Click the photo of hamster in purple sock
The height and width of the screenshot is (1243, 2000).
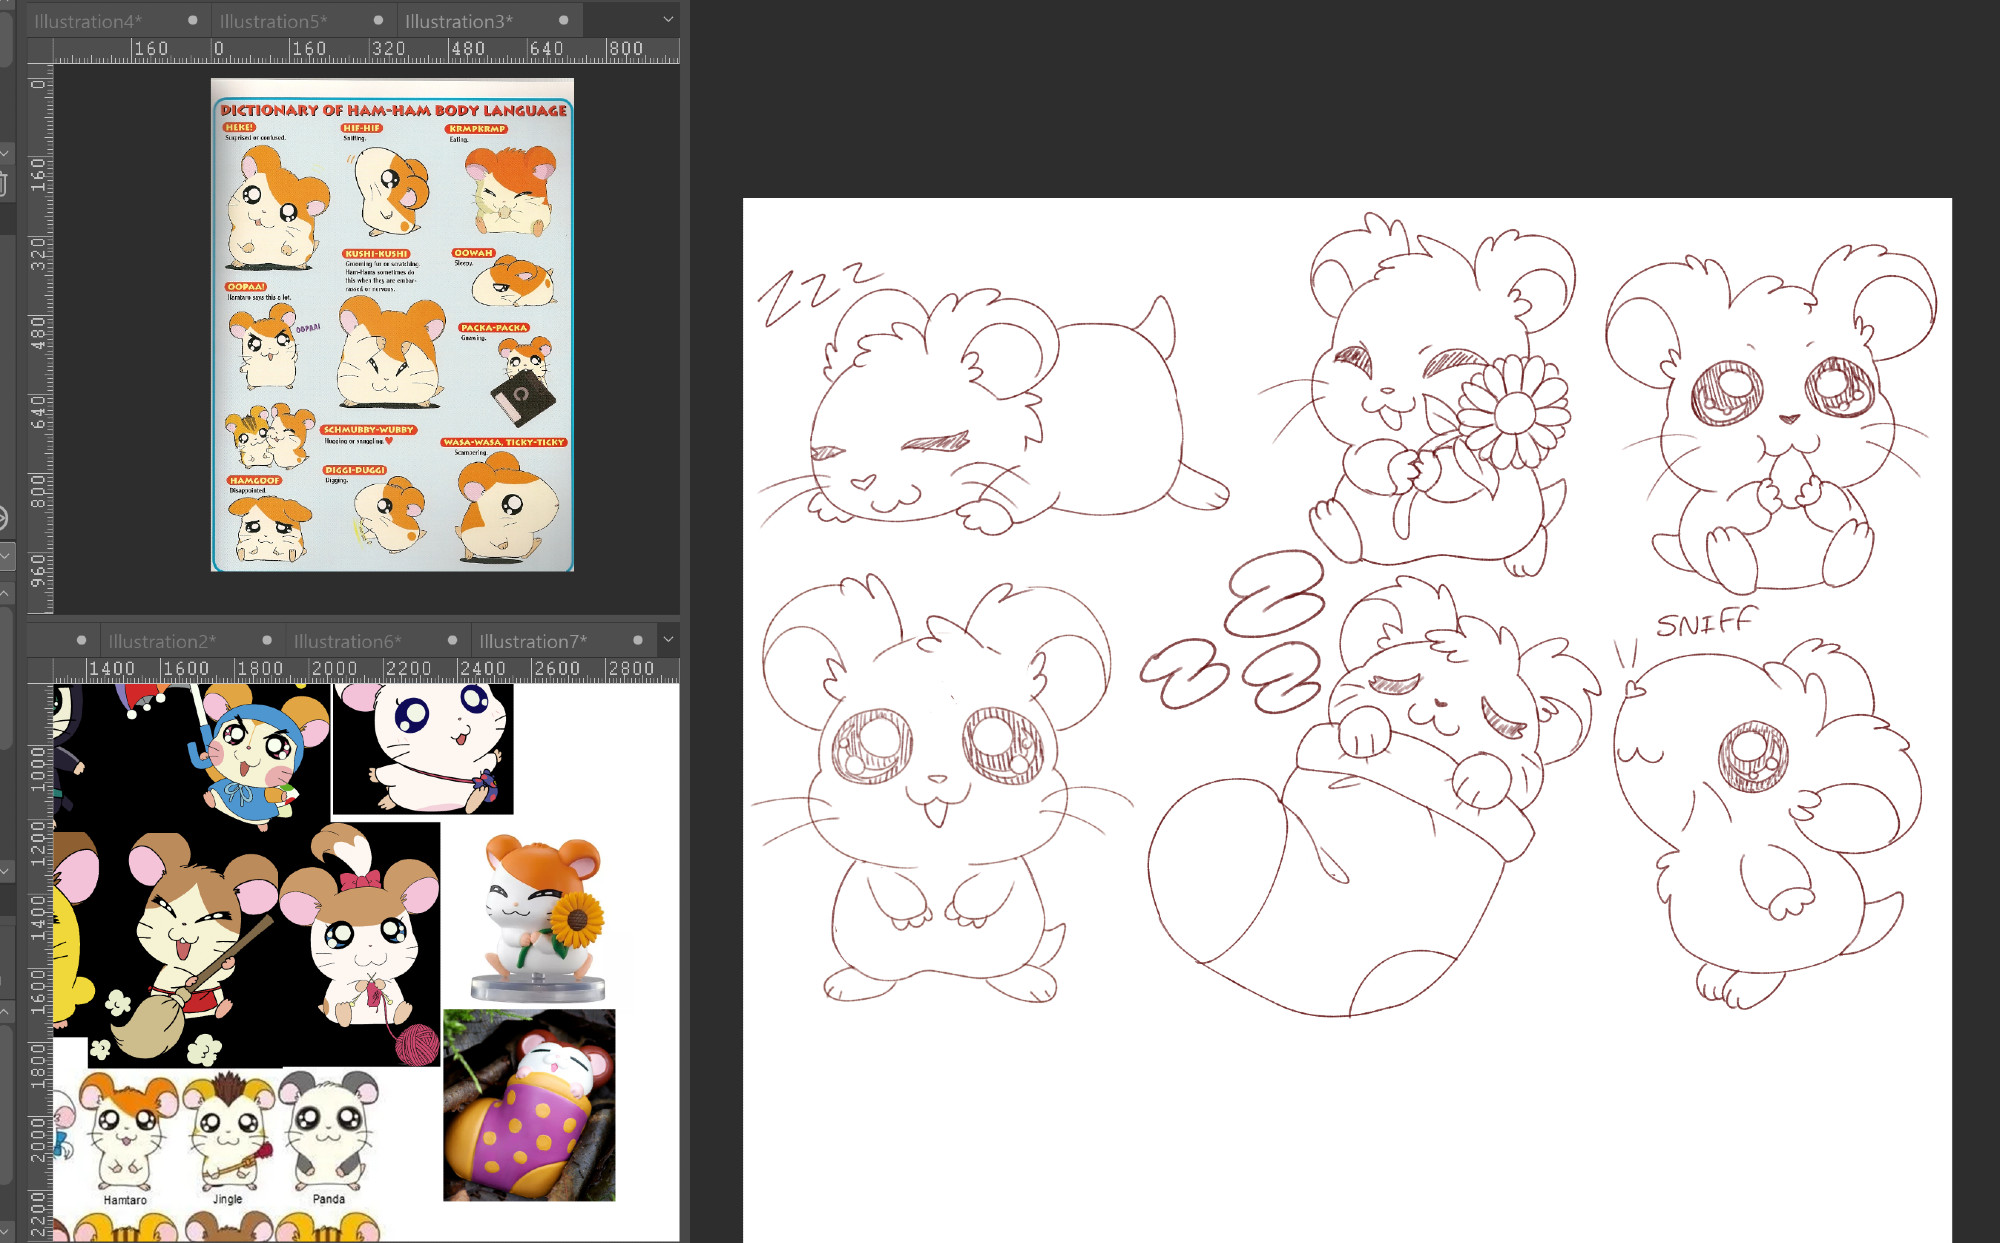529,1105
